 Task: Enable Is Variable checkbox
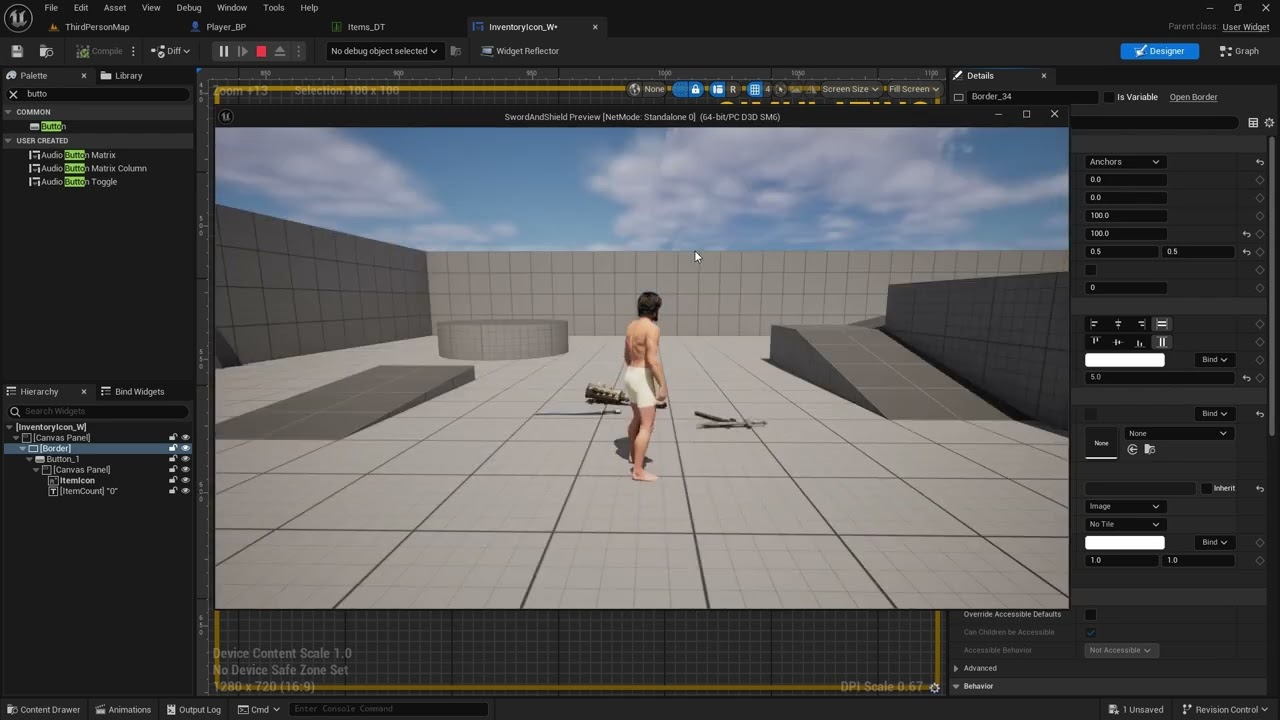[1109, 97]
